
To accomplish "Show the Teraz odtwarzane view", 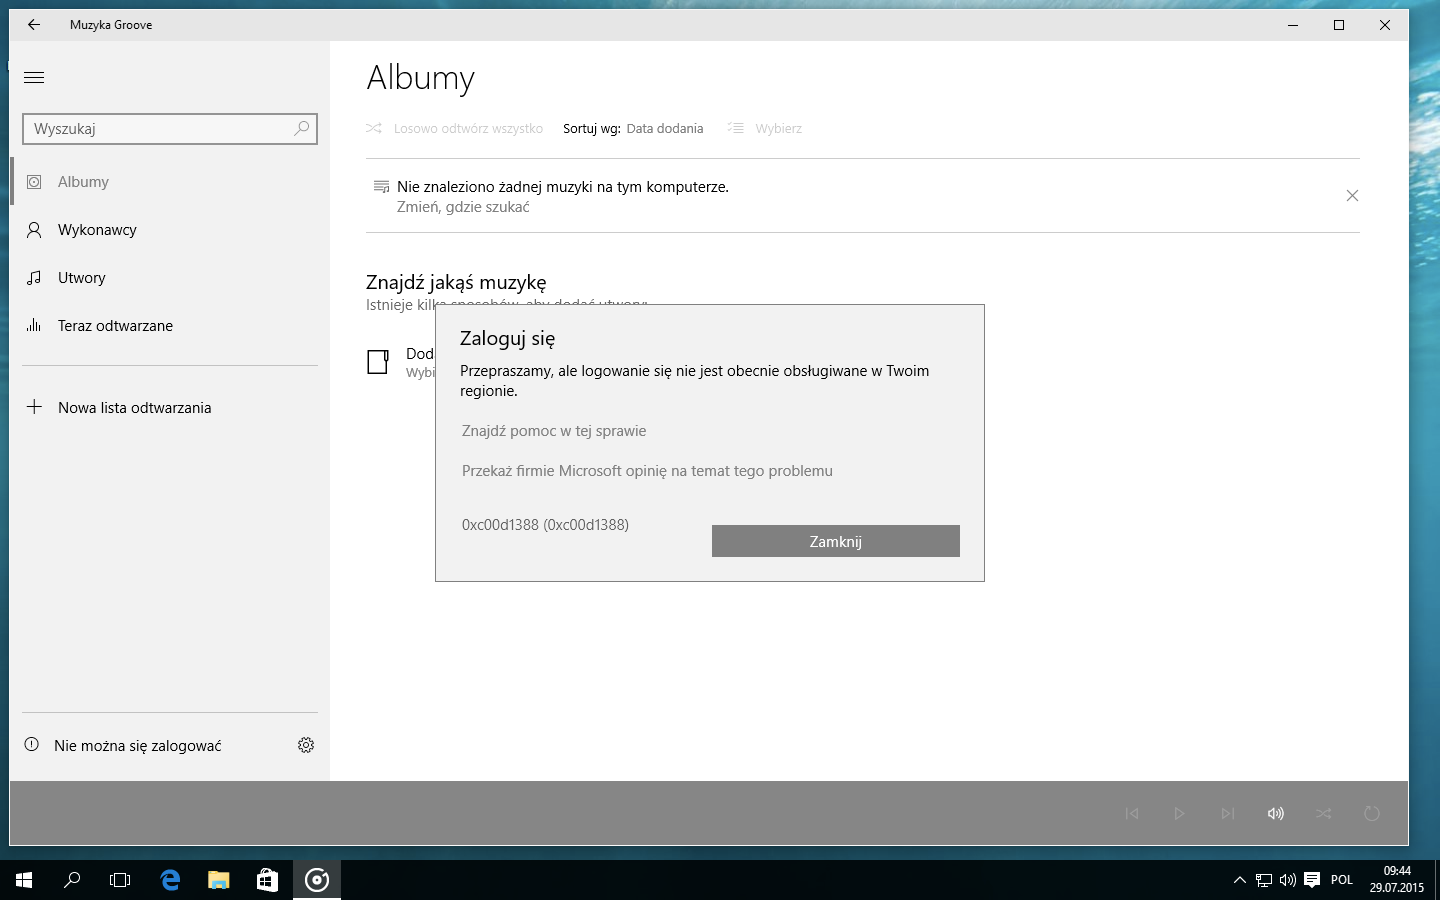I will (170, 326).
